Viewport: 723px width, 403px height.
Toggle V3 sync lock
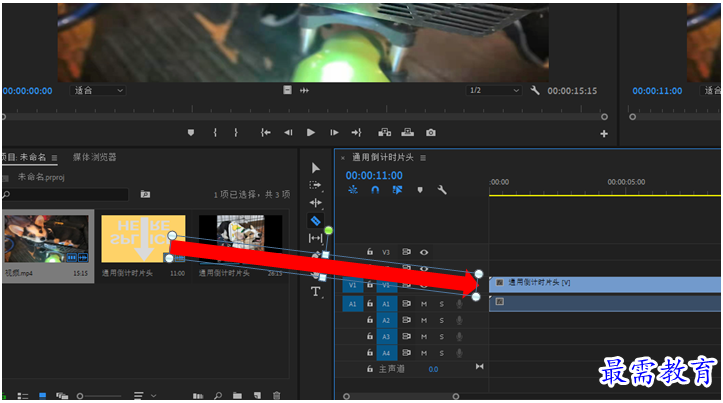tap(406, 252)
